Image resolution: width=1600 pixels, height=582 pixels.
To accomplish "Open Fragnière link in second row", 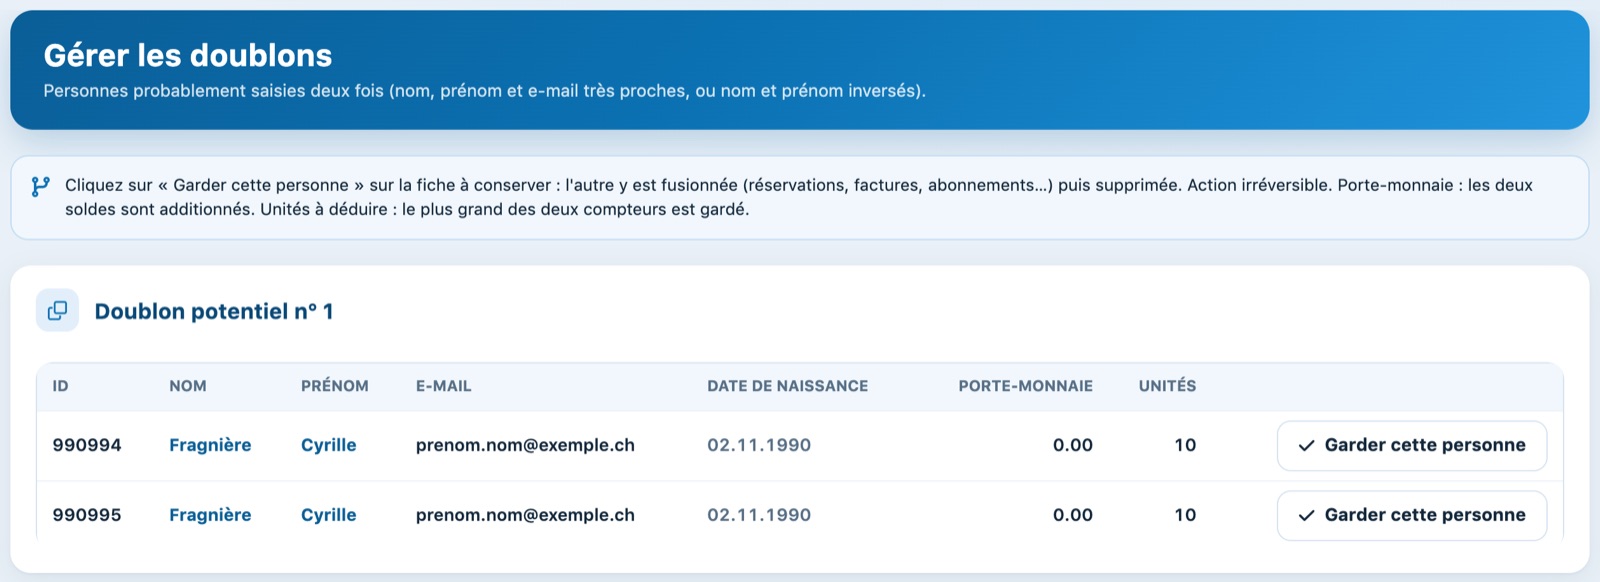I will 210,515.
